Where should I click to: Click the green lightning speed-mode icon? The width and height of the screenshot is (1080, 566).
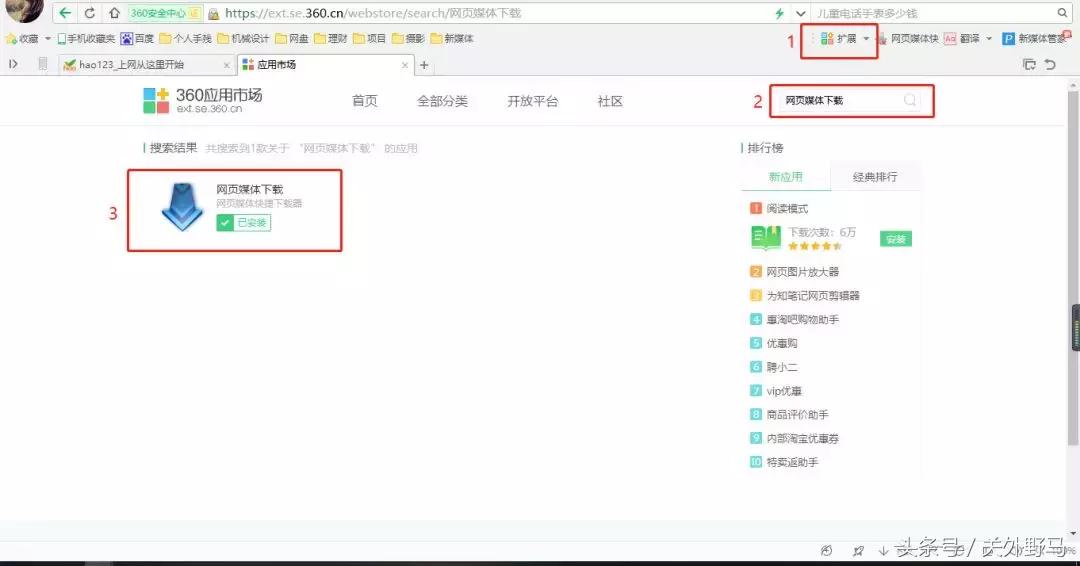click(779, 13)
